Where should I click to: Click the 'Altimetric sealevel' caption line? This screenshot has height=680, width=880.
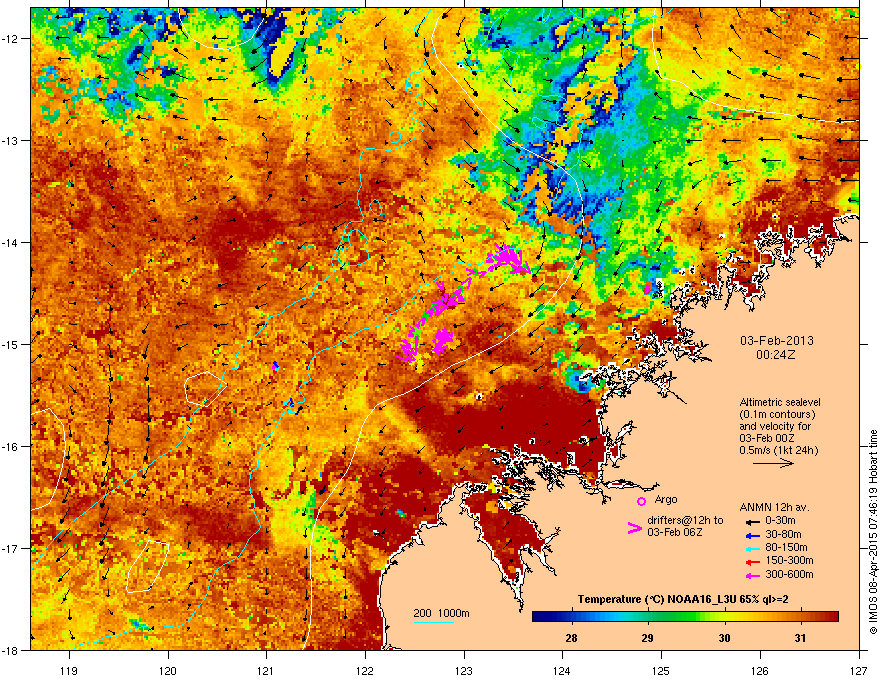click(x=780, y=402)
